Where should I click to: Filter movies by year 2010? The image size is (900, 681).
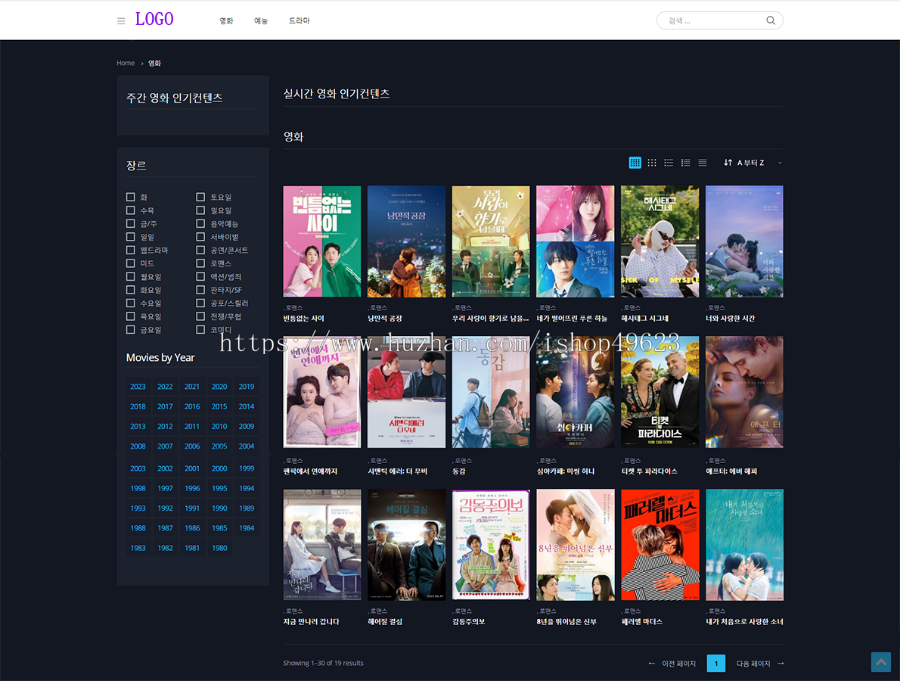pyautogui.click(x=219, y=427)
